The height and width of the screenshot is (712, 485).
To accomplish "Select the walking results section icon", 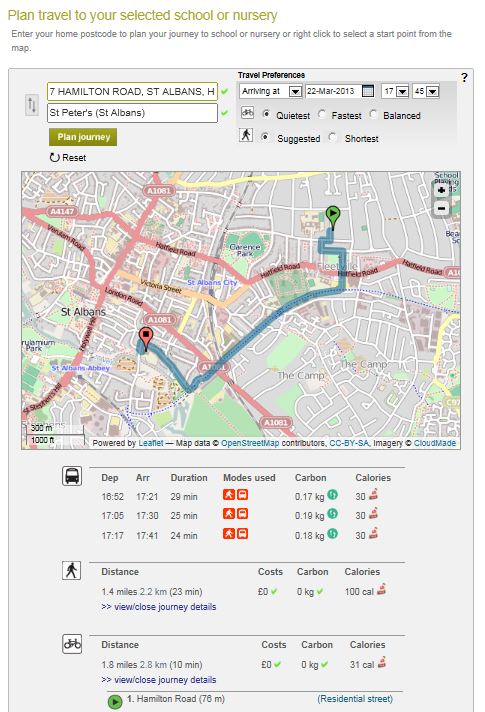I will pyautogui.click(x=71, y=571).
